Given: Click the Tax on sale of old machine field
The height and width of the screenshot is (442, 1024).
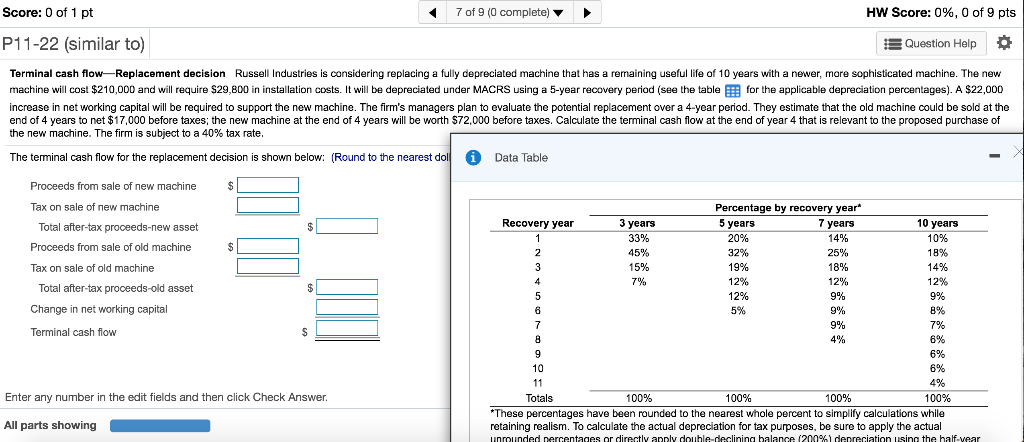Looking at the screenshot, I should coord(268,266).
